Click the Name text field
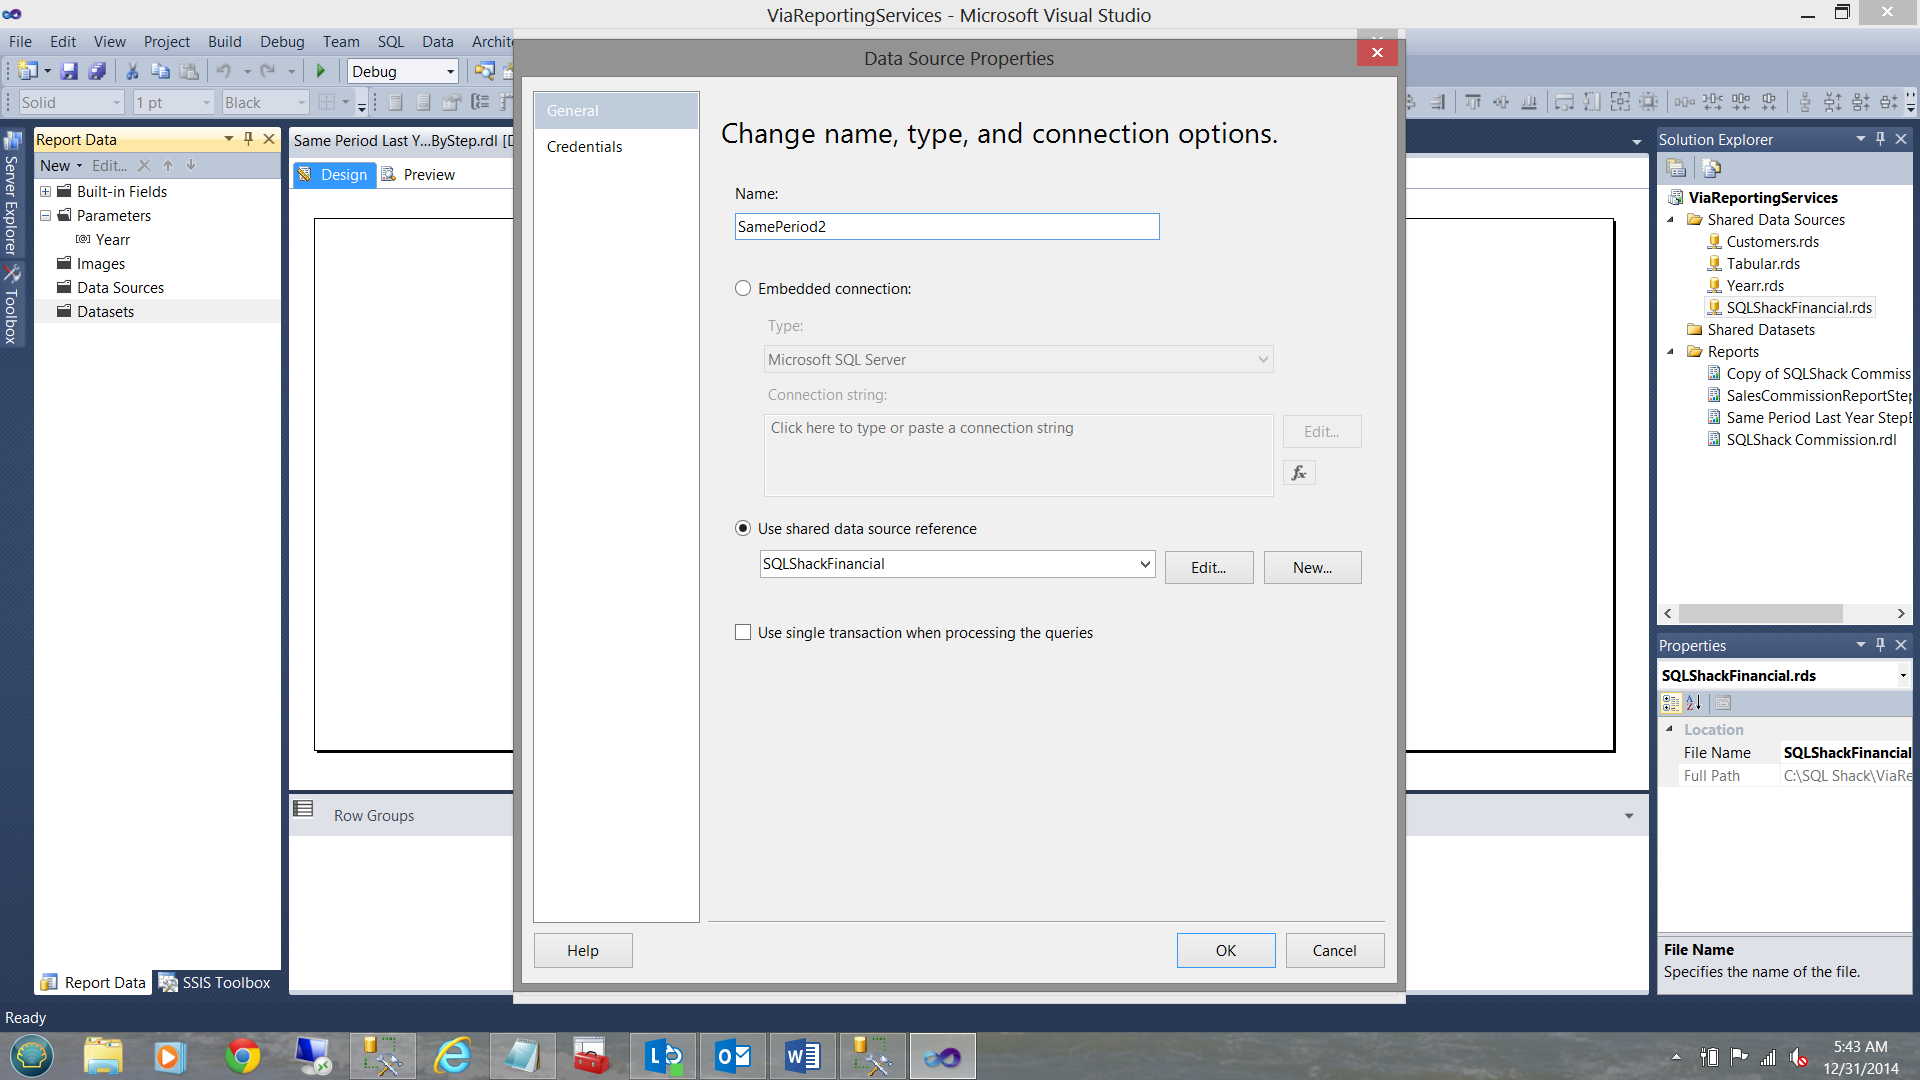 pos(946,227)
